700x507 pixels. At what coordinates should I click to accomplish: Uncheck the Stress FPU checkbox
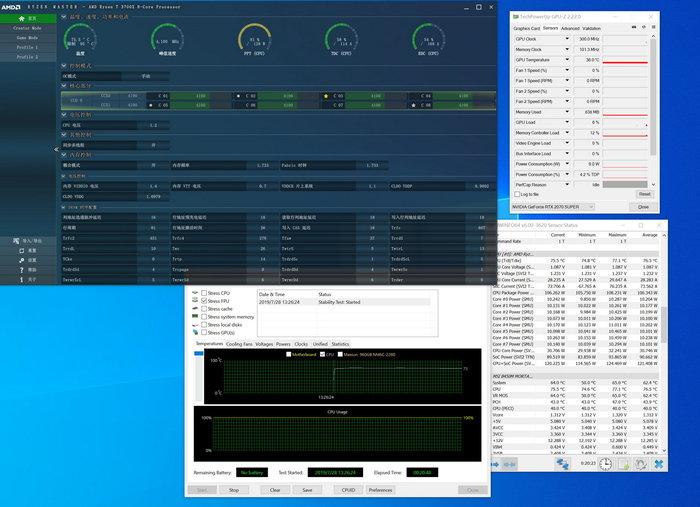(x=204, y=301)
